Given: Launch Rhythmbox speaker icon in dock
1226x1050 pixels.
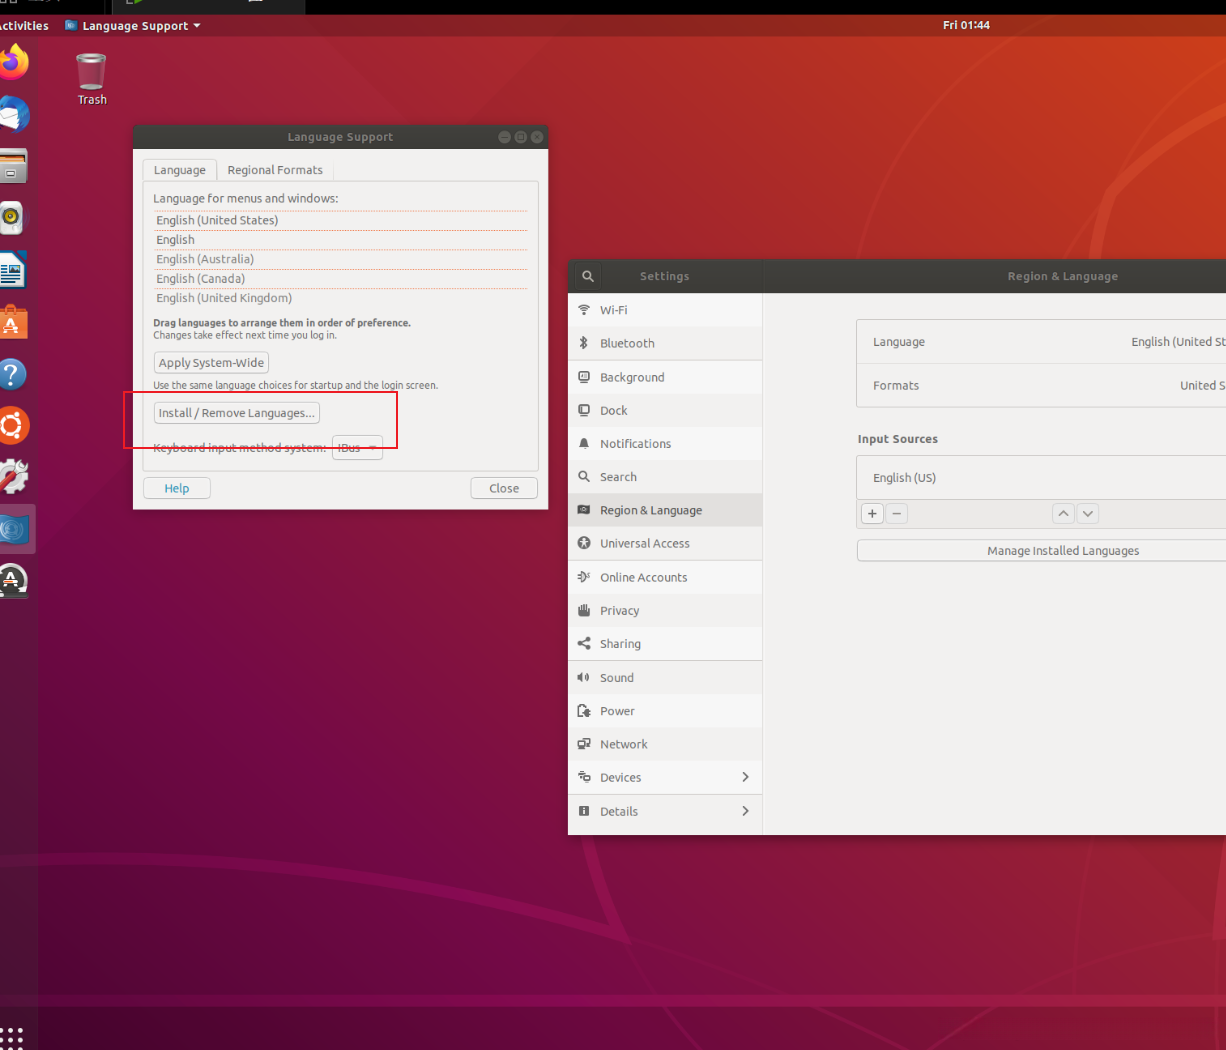Looking at the screenshot, I should (x=11, y=217).
